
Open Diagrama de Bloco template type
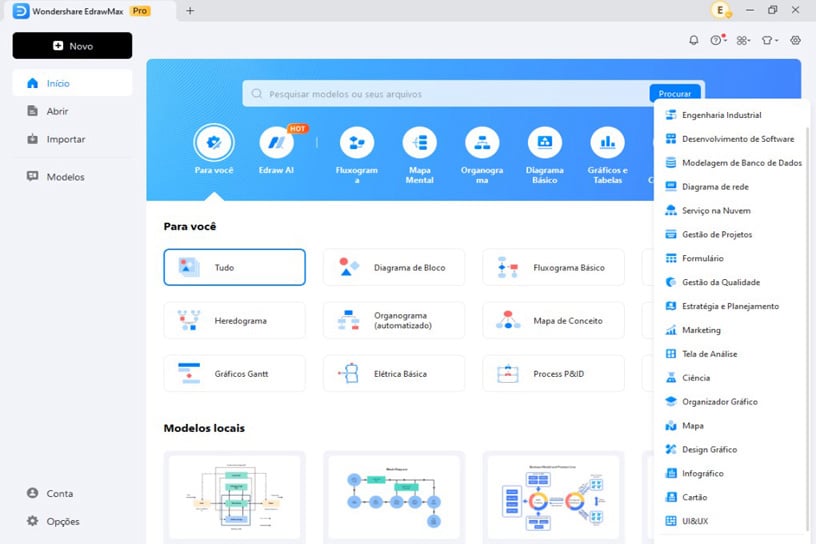click(394, 267)
